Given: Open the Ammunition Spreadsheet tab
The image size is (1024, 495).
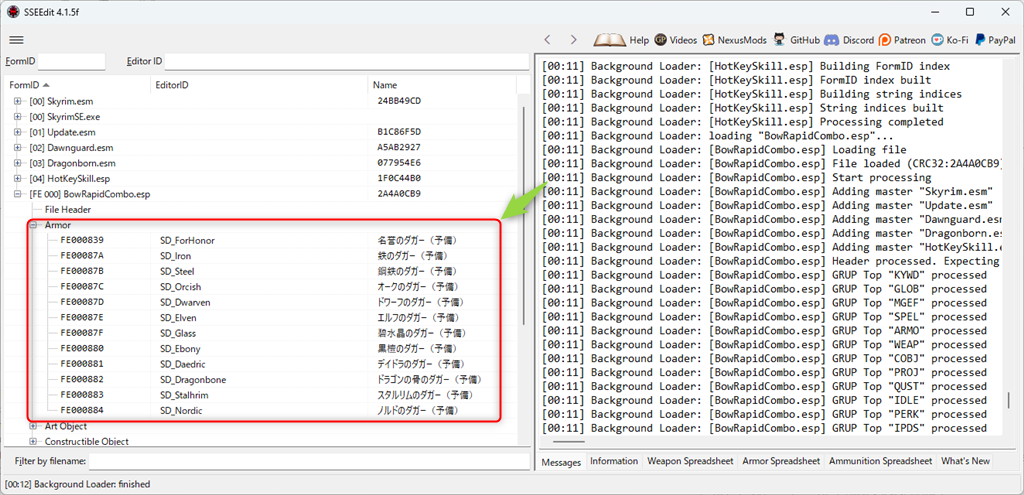Looking at the screenshot, I should pos(880,461).
